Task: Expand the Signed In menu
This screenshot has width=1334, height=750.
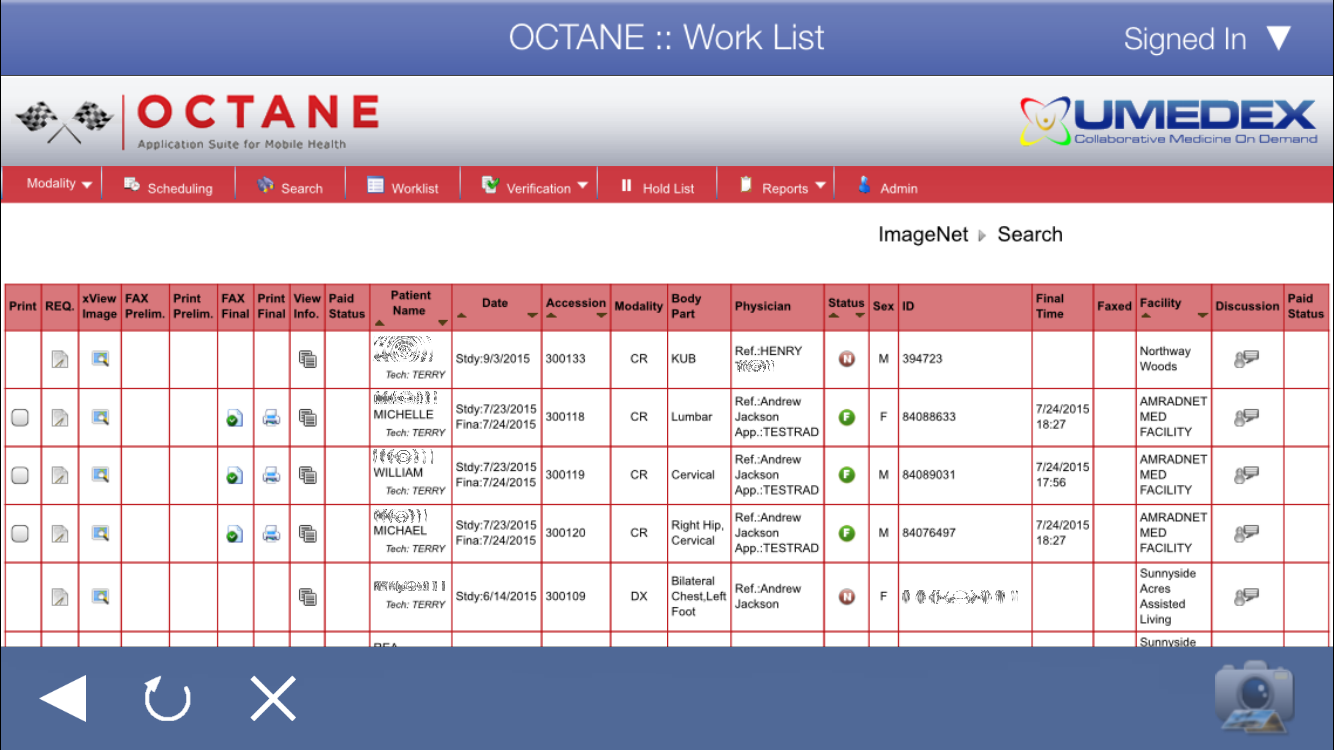Action: 1207,39
